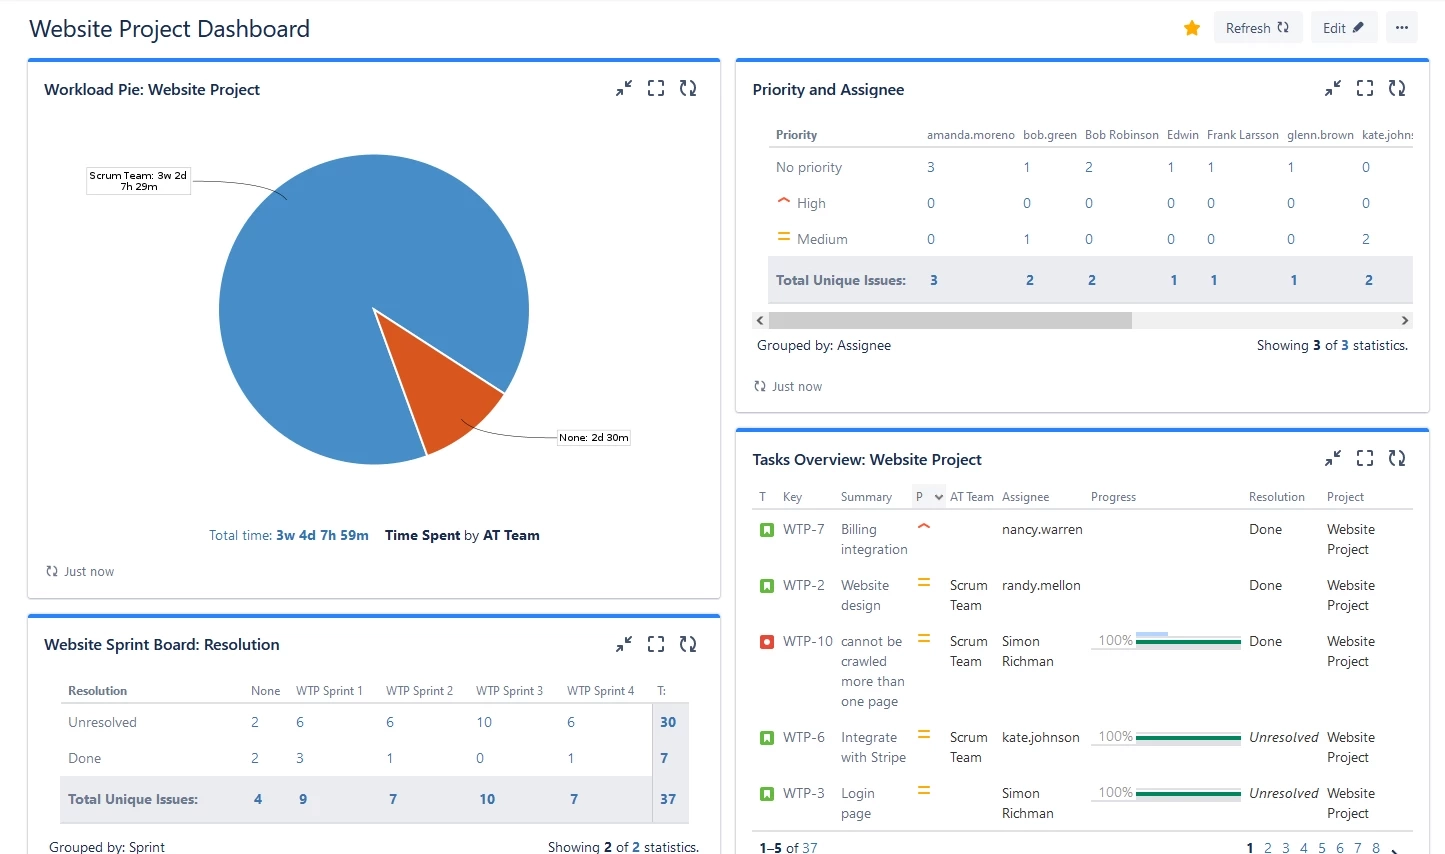Screen dimensions: 1445x854
Task: Click the green story icon beside WTP-7
Action: pyautogui.click(x=766, y=529)
